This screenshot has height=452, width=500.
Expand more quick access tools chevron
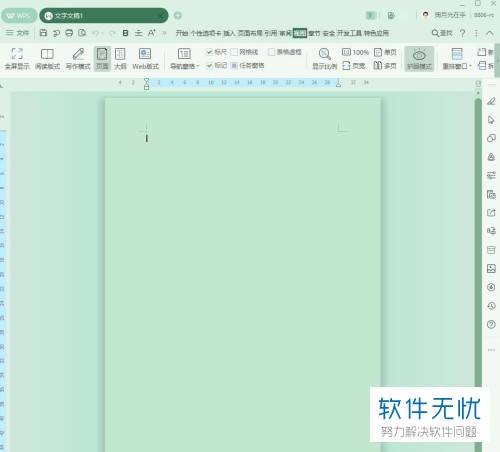164,33
